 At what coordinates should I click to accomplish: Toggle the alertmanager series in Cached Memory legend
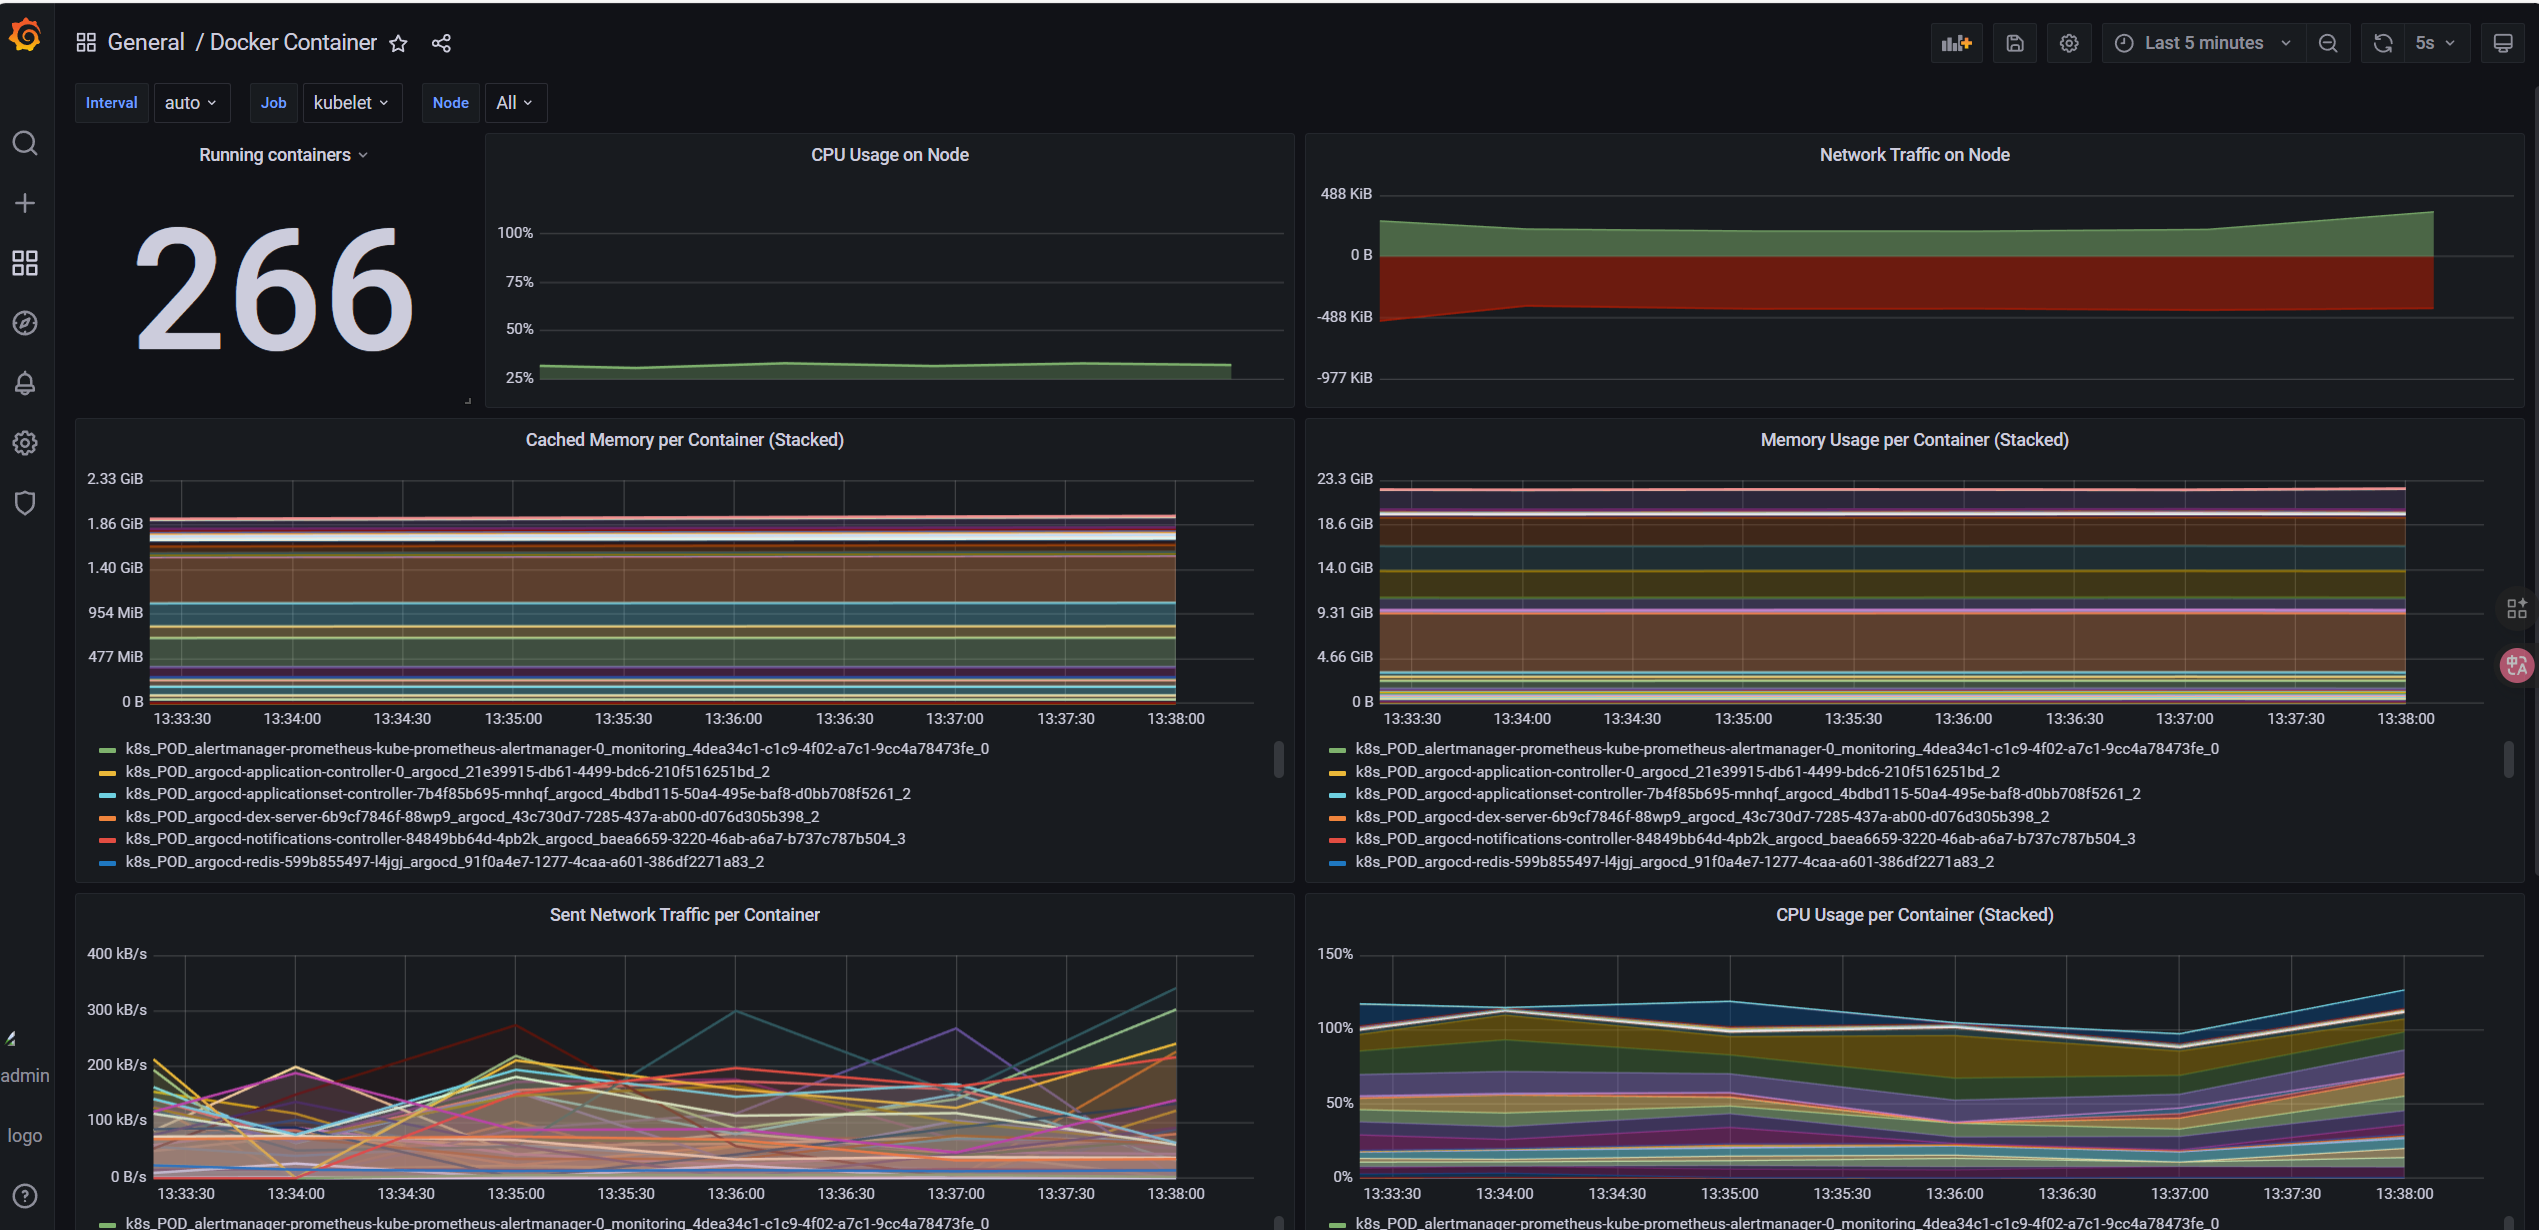click(556, 749)
